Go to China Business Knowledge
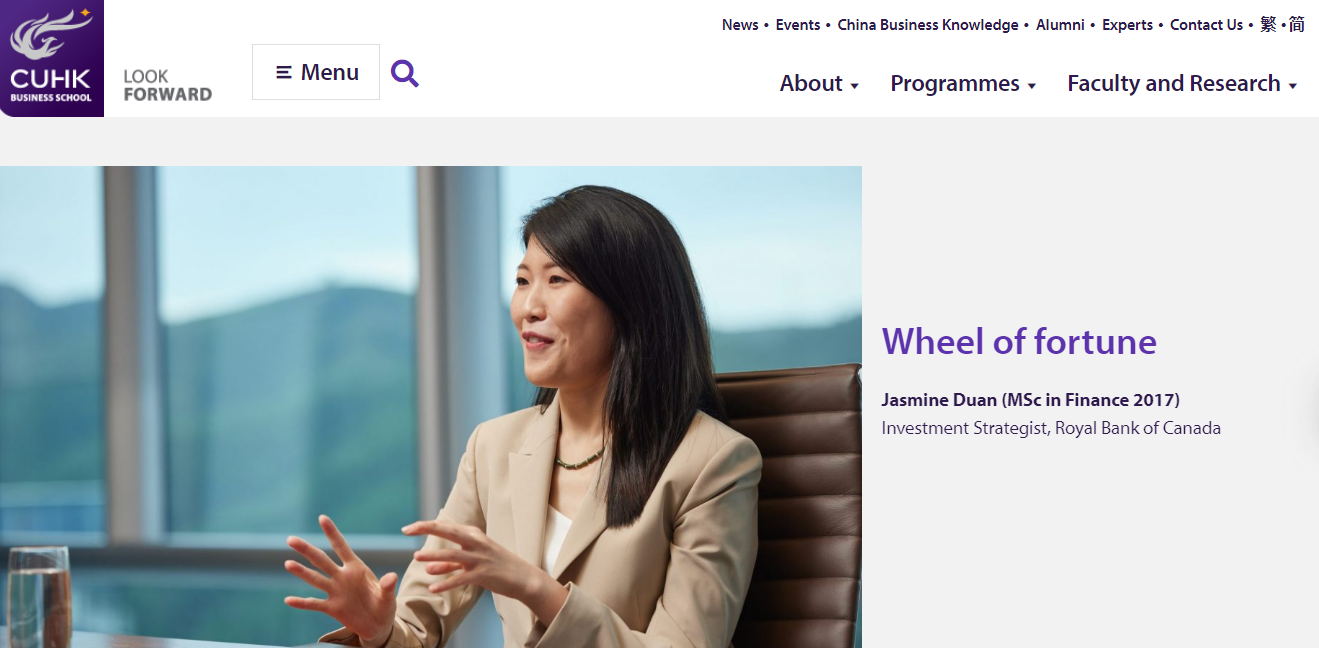Viewport: 1319px width, 648px height. pos(928,25)
